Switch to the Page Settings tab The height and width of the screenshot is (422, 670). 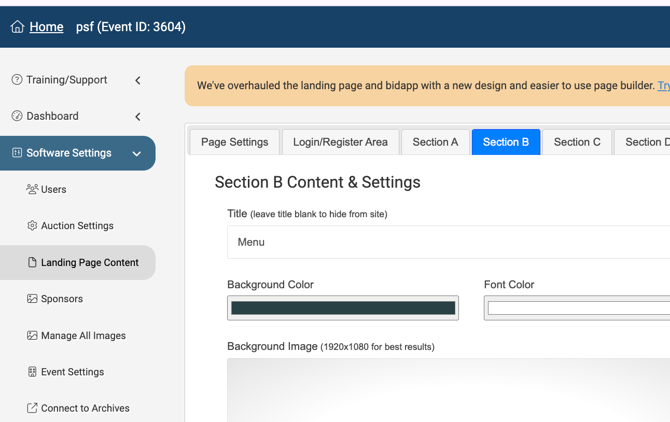[x=235, y=142]
